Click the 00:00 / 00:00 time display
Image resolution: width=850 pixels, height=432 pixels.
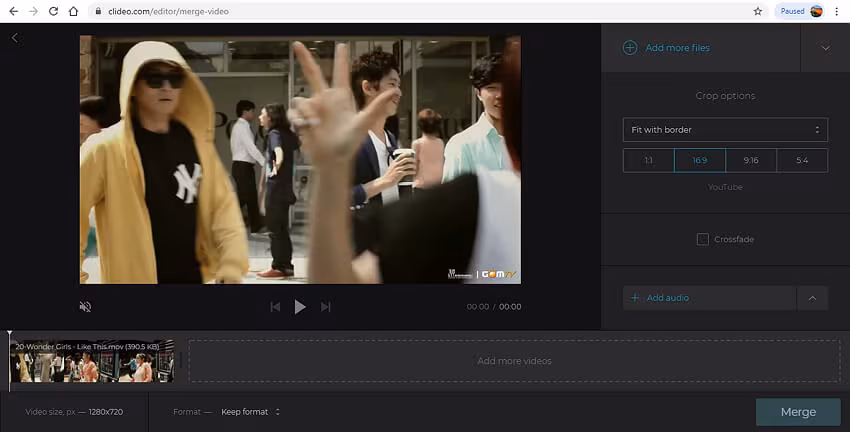tap(494, 307)
